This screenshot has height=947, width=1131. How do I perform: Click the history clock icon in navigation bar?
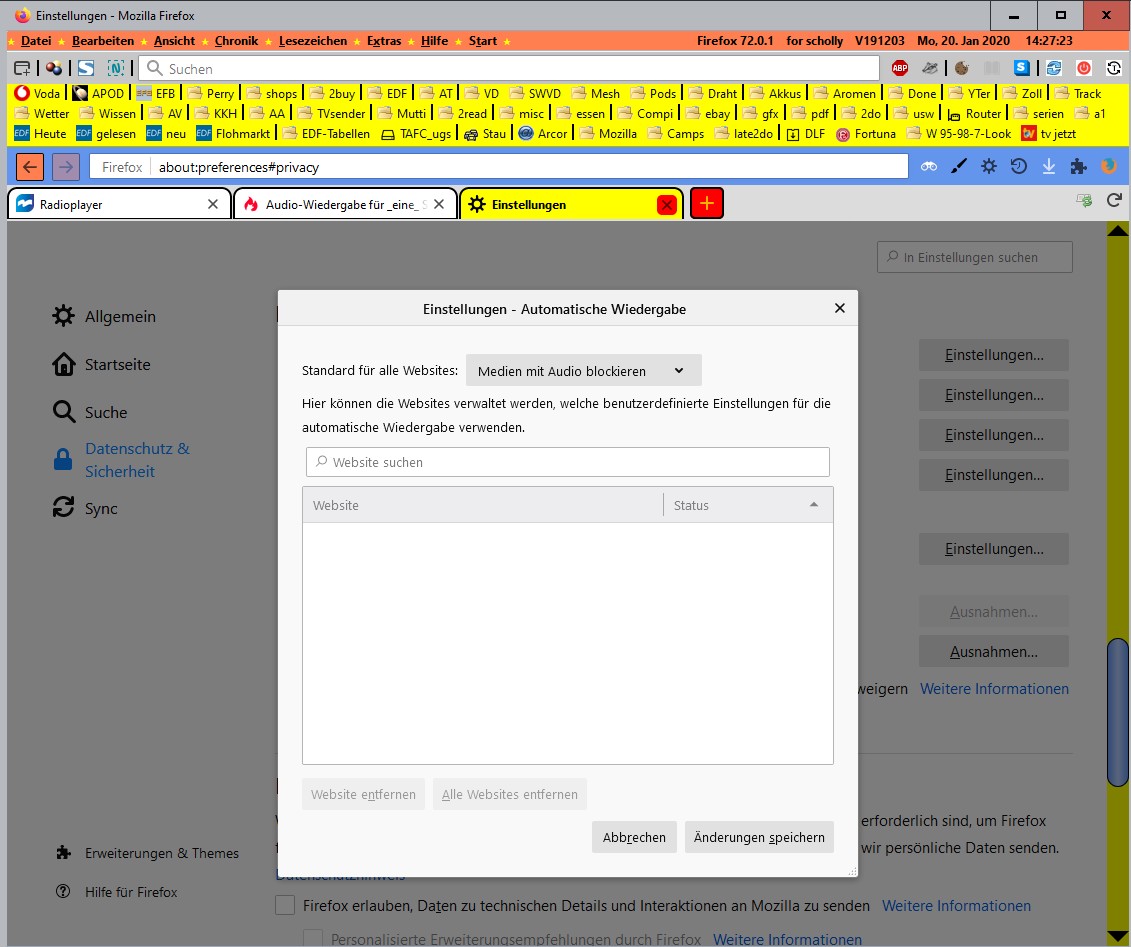click(1018, 167)
